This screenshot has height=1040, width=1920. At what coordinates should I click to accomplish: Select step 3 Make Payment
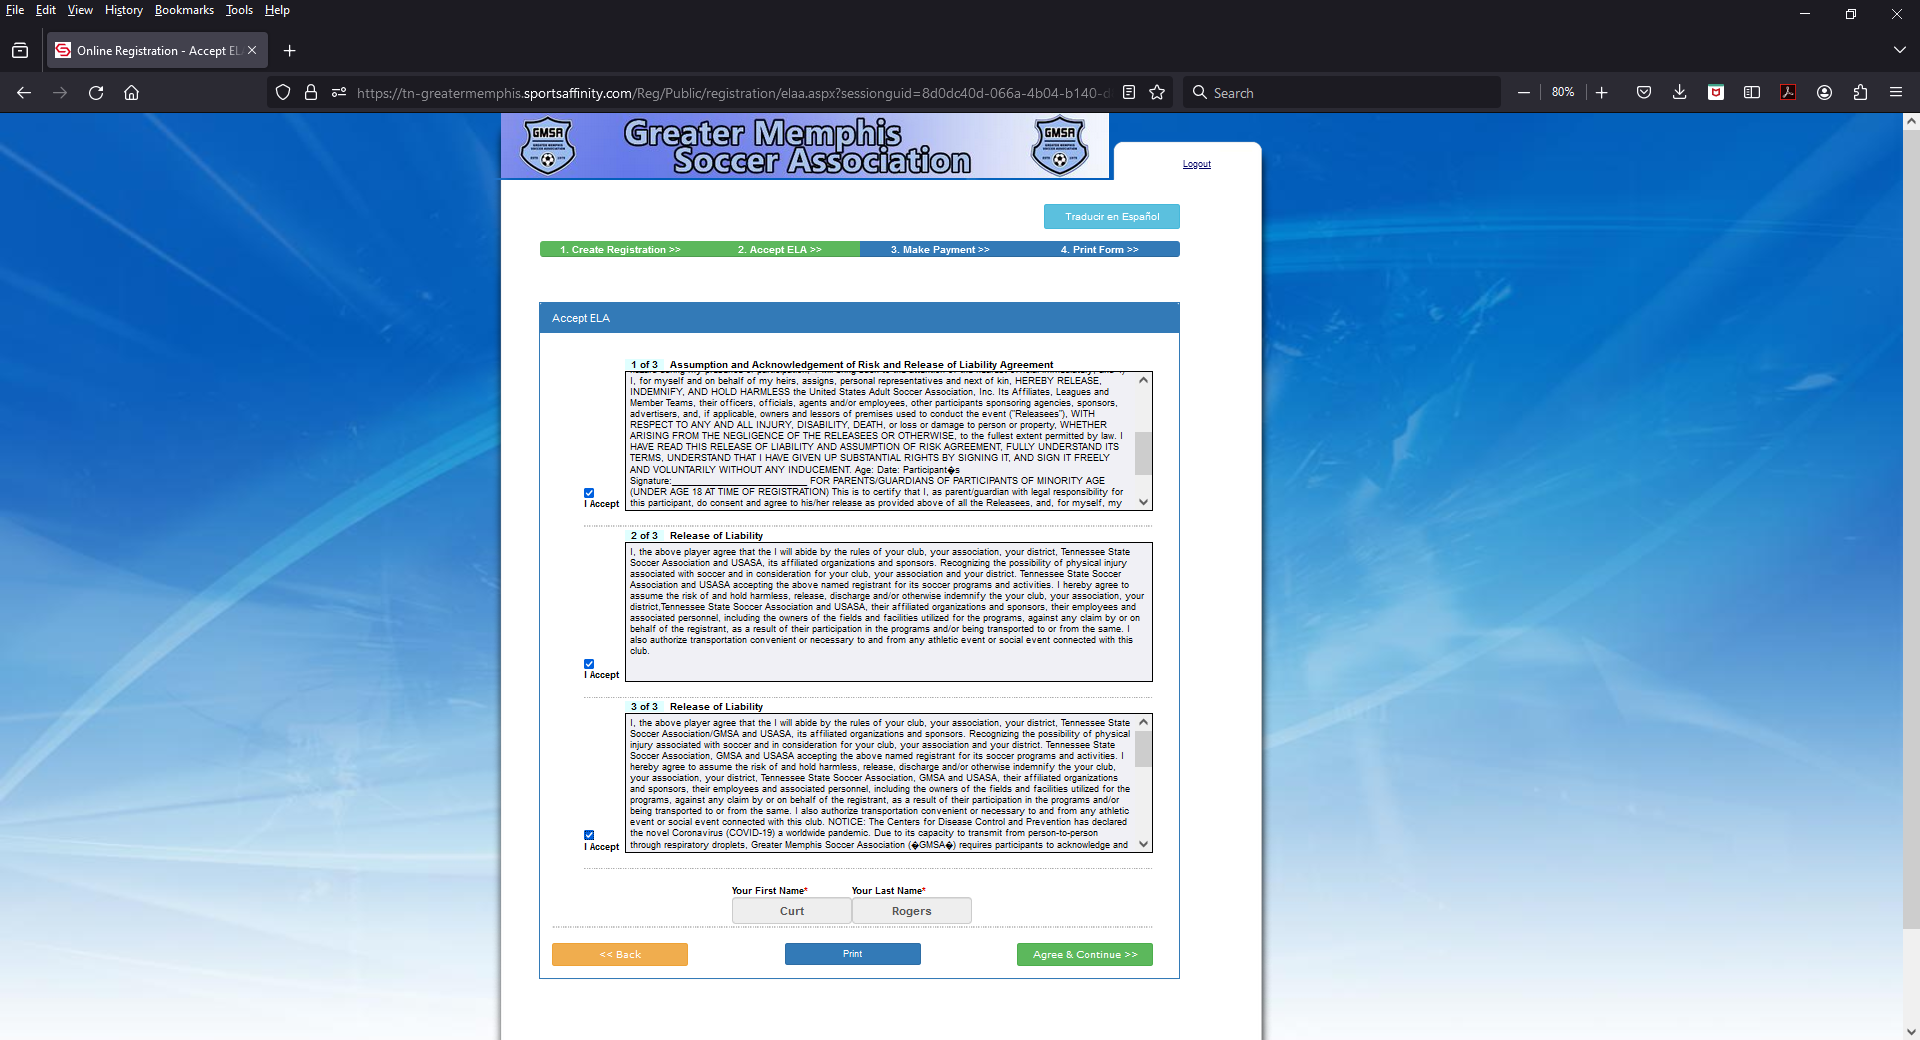pyautogui.click(x=940, y=249)
